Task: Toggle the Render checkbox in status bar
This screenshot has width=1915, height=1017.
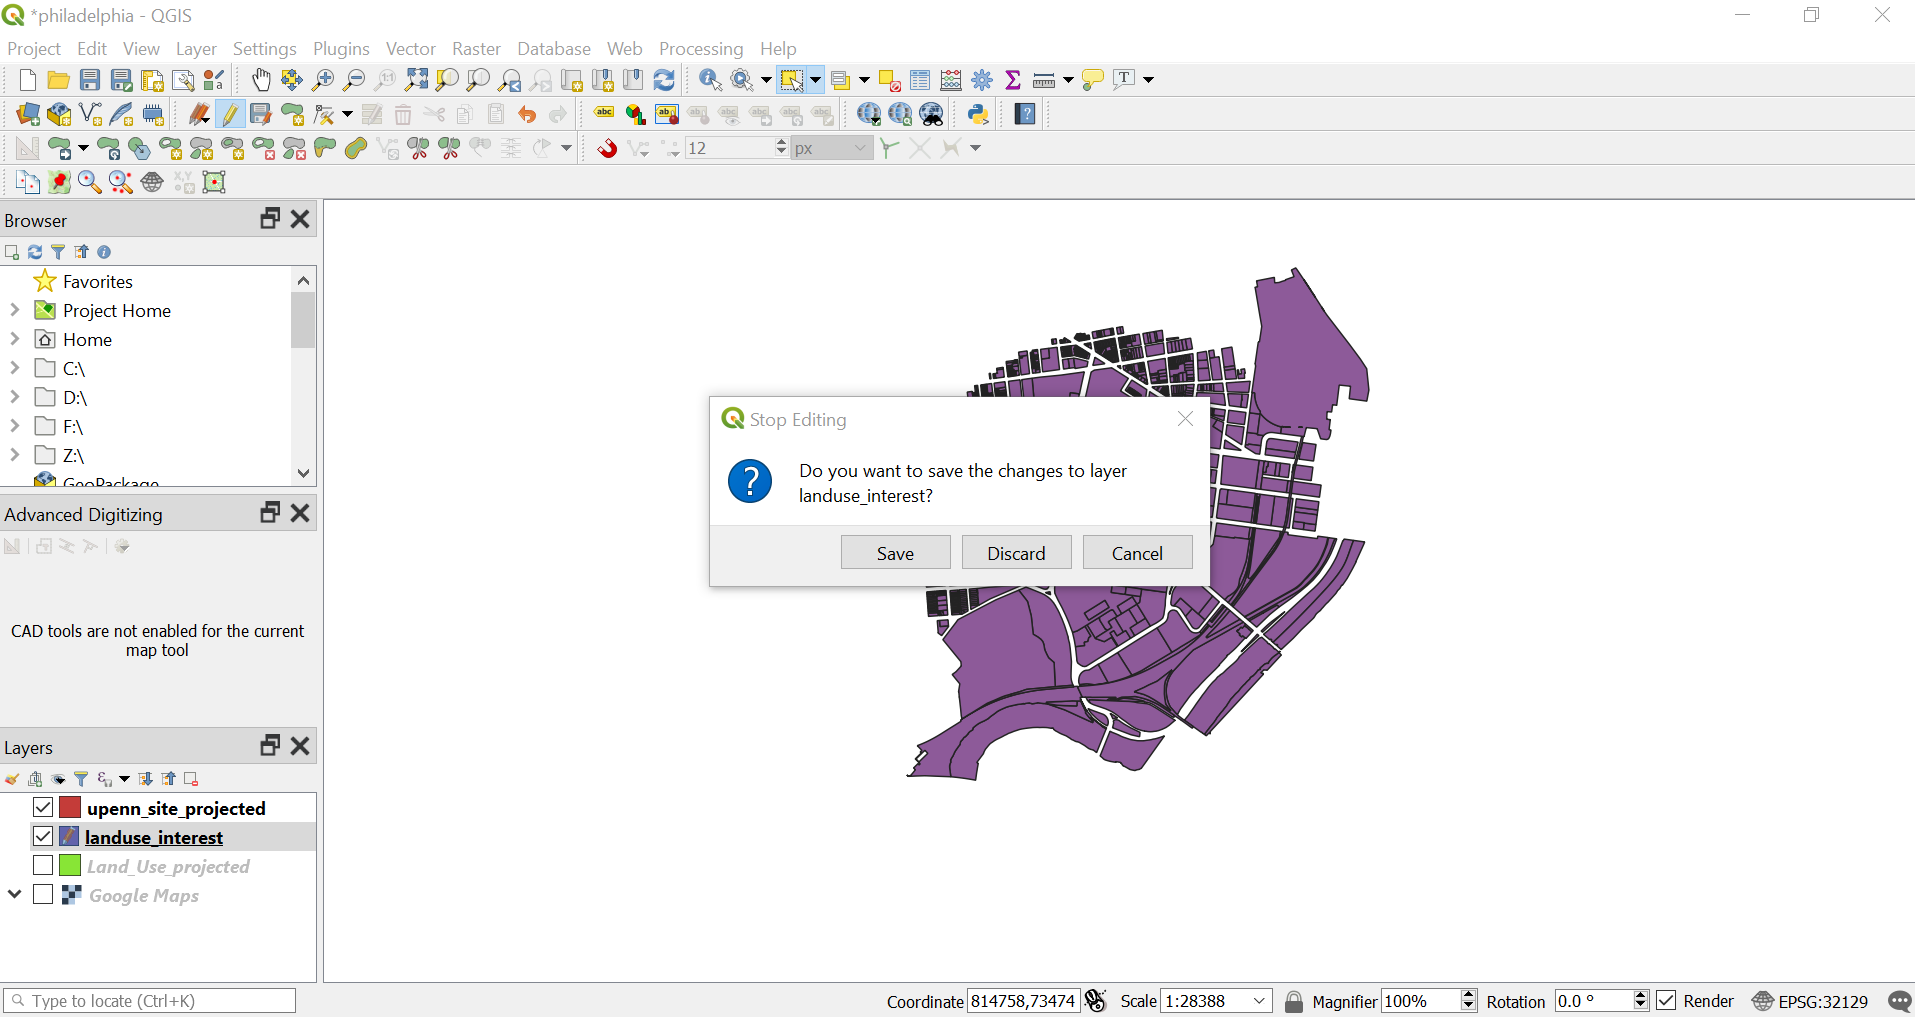Action: (x=1666, y=1001)
